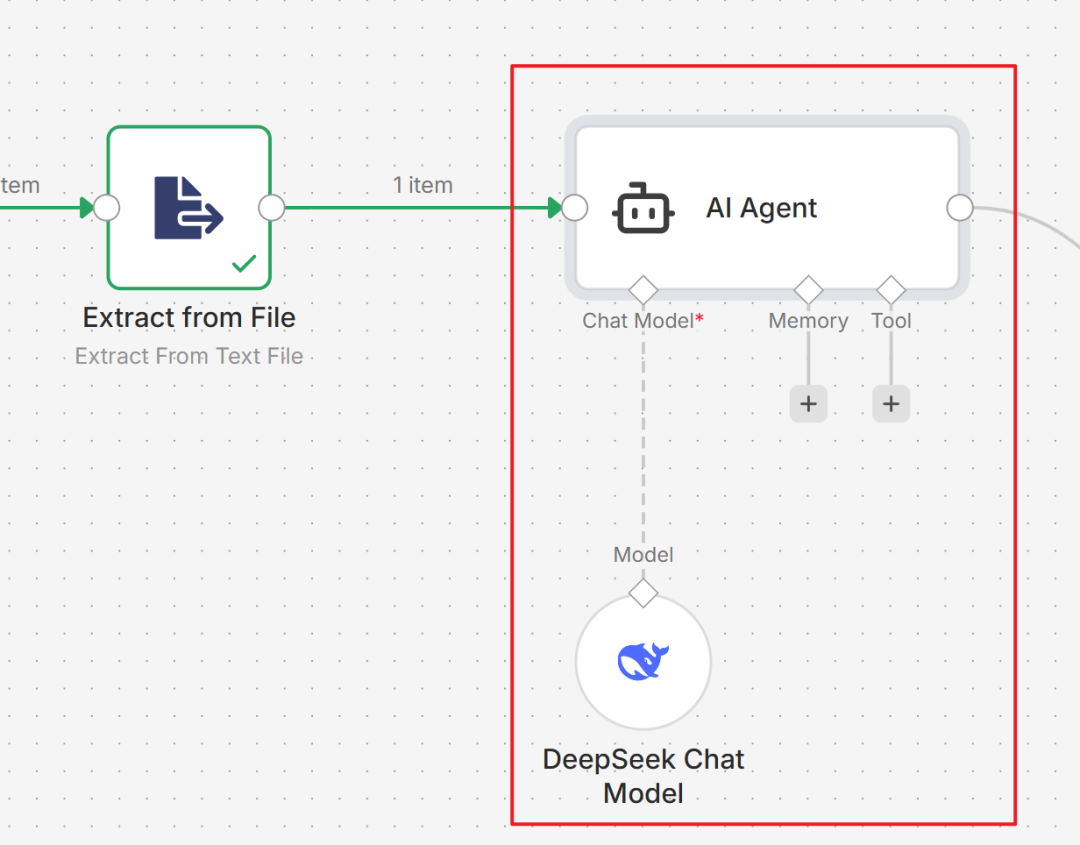This screenshot has width=1080, height=845.
Task: Click the Memory diamond connector below AI Agent
Action: click(808, 288)
